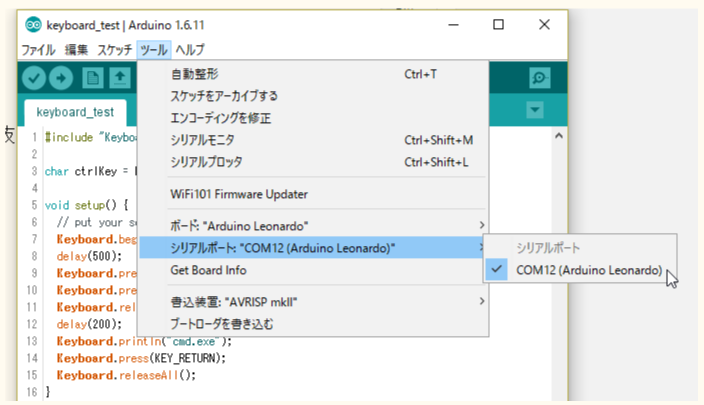The width and height of the screenshot is (704, 405).
Task: Click the シリアルポート: "COM12" menu entry
Action: [313, 248]
